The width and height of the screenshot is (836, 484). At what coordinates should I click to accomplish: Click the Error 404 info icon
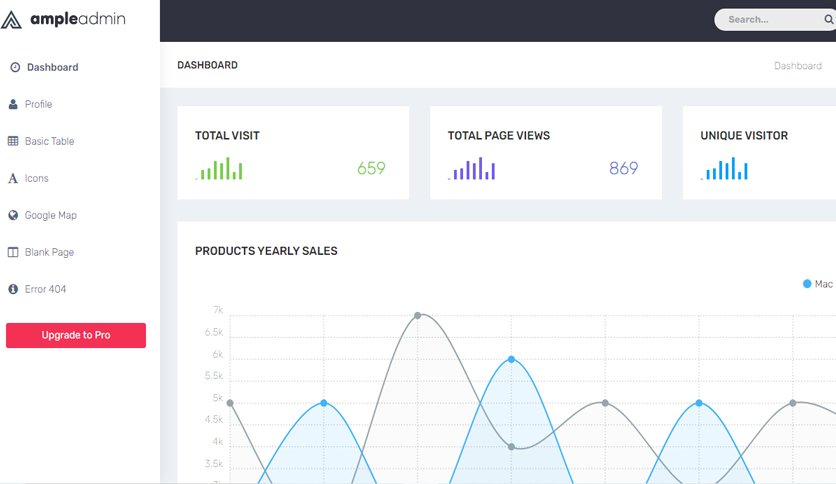click(x=13, y=289)
